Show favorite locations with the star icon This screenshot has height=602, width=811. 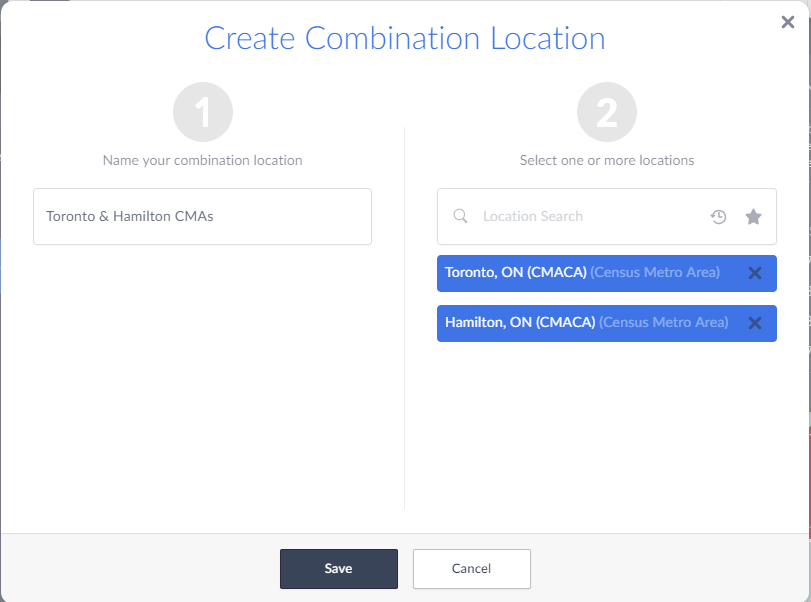(x=753, y=217)
